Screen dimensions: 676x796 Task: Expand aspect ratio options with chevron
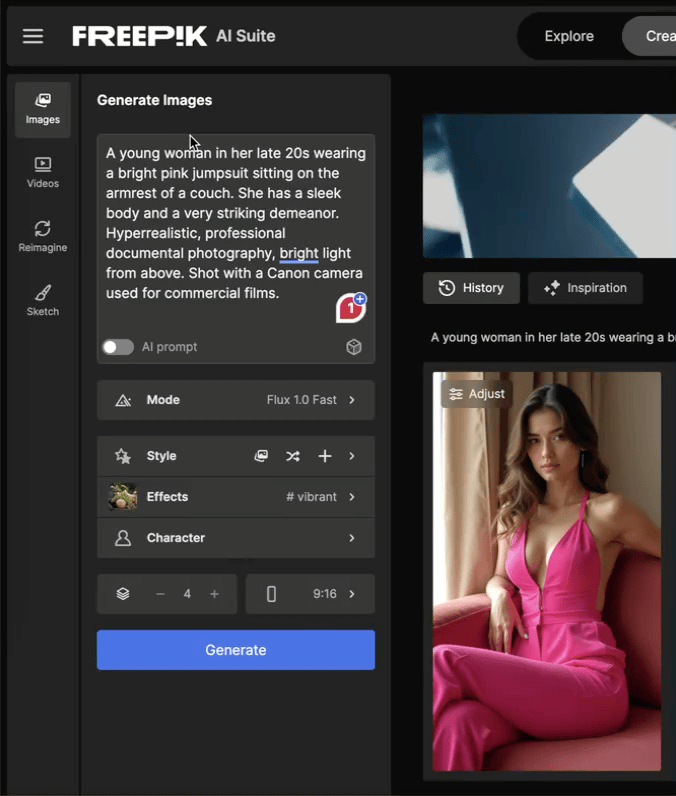pyautogui.click(x=352, y=594)
